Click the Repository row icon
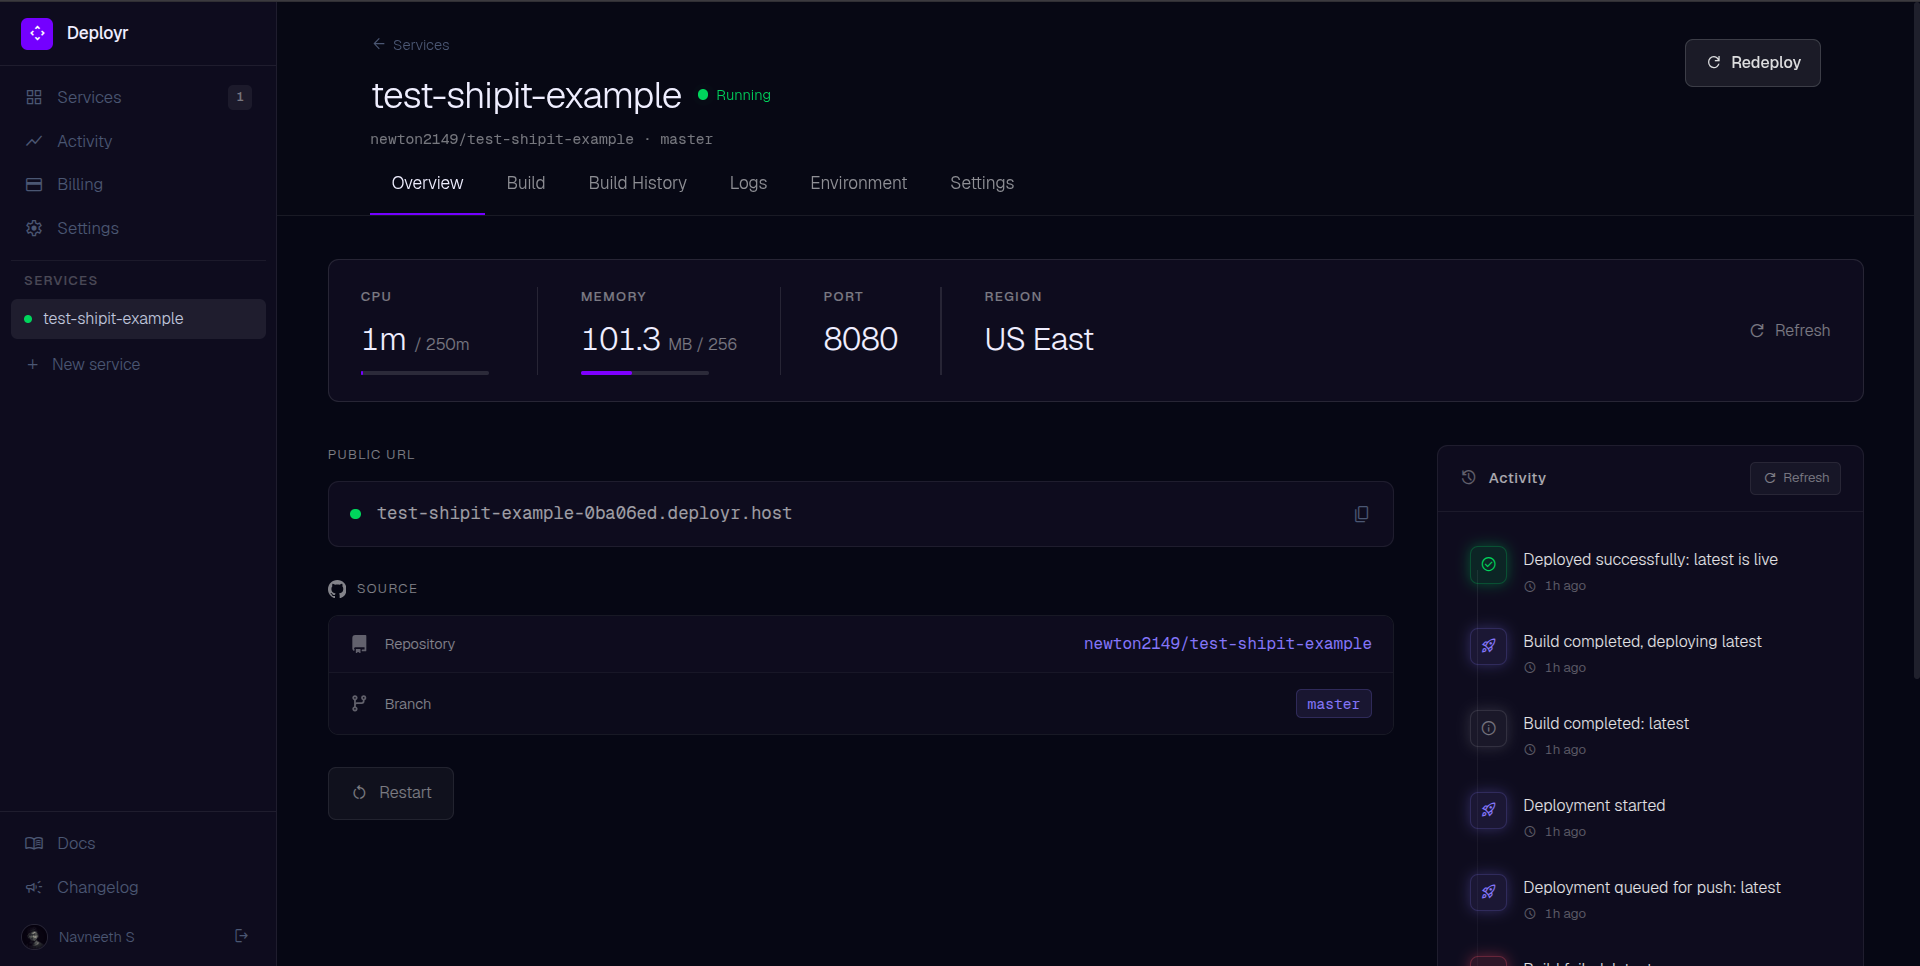This screenshot has height=966, width=1920. tap(359, 644)
